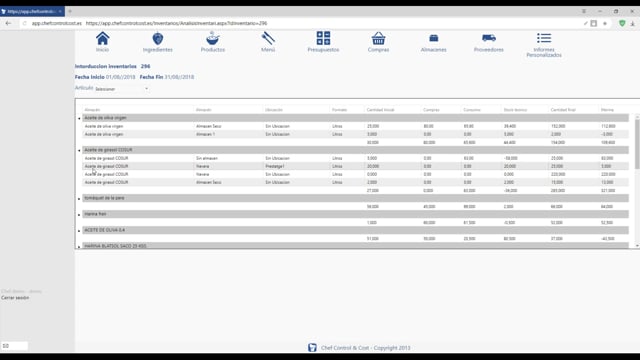Click the Productos menu label
This screenshot has width=640, height=360.
213,49
